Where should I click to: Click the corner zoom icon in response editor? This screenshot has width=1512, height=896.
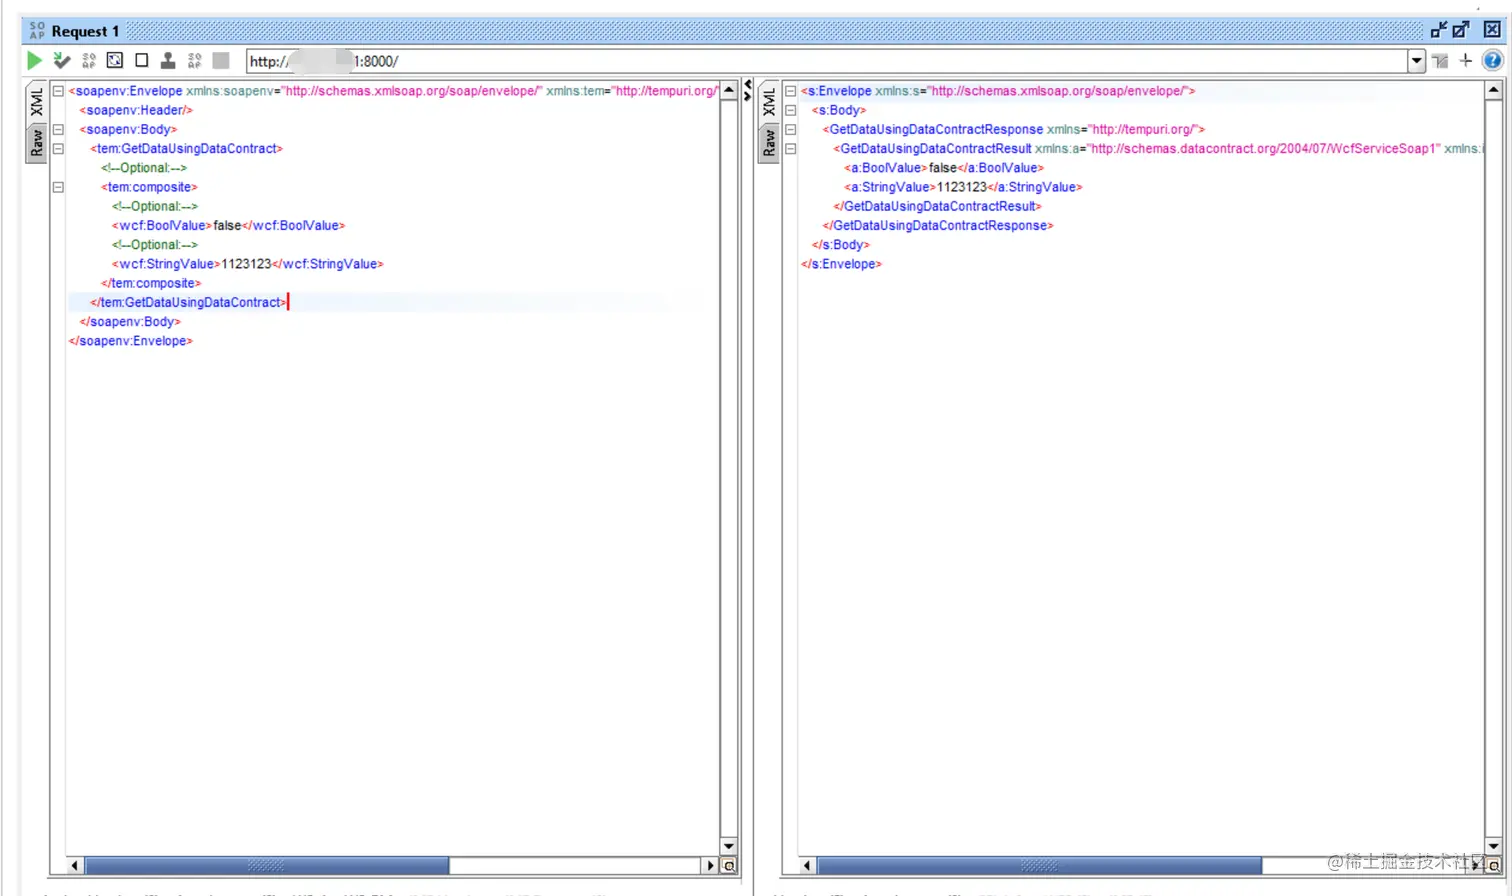1493,865
